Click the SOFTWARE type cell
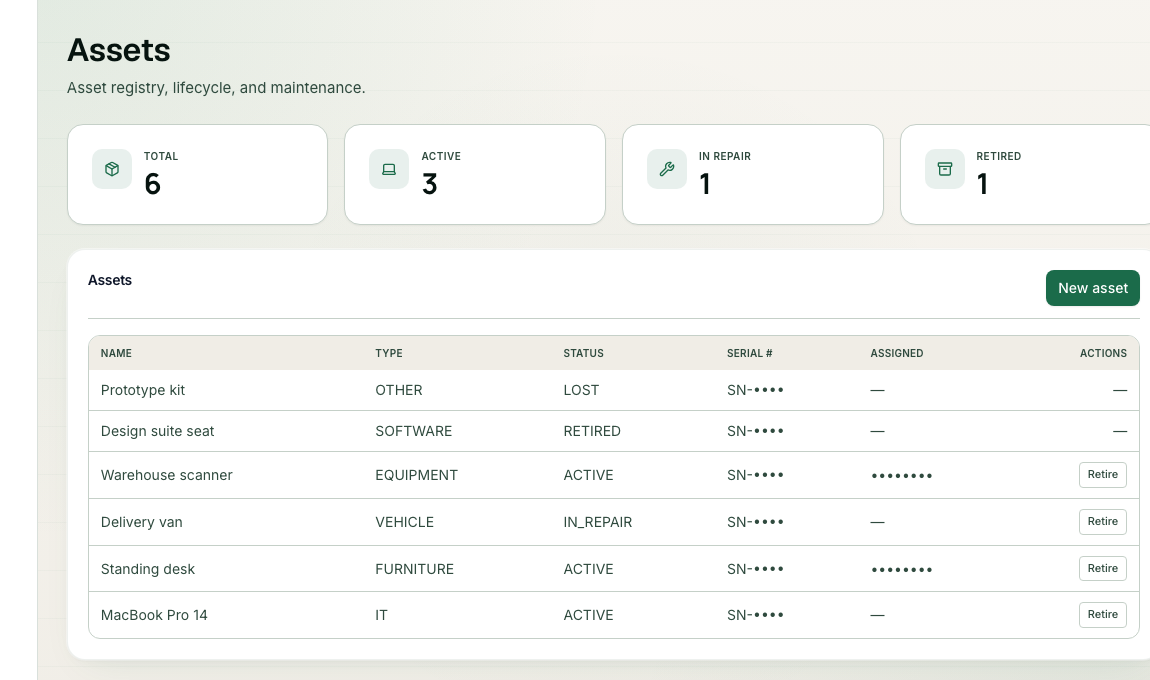The height and width of the screenshot is (680, 1150). [x=414, y=431]
